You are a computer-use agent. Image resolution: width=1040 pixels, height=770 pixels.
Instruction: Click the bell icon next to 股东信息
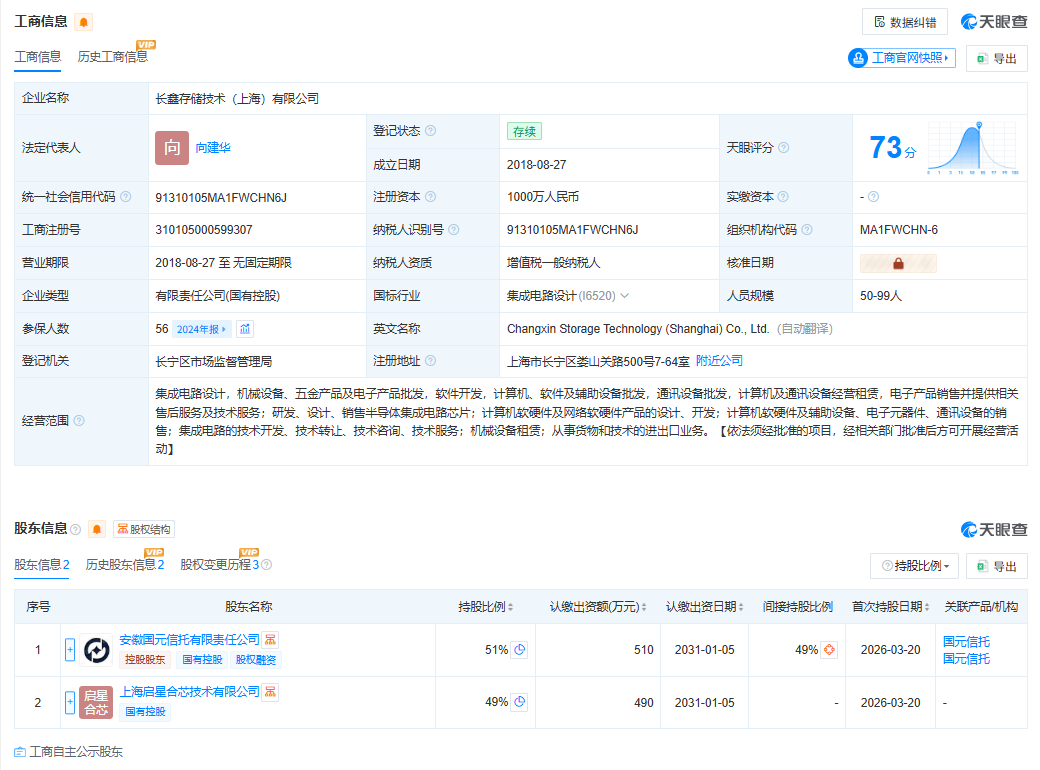(x=97, y=529)
